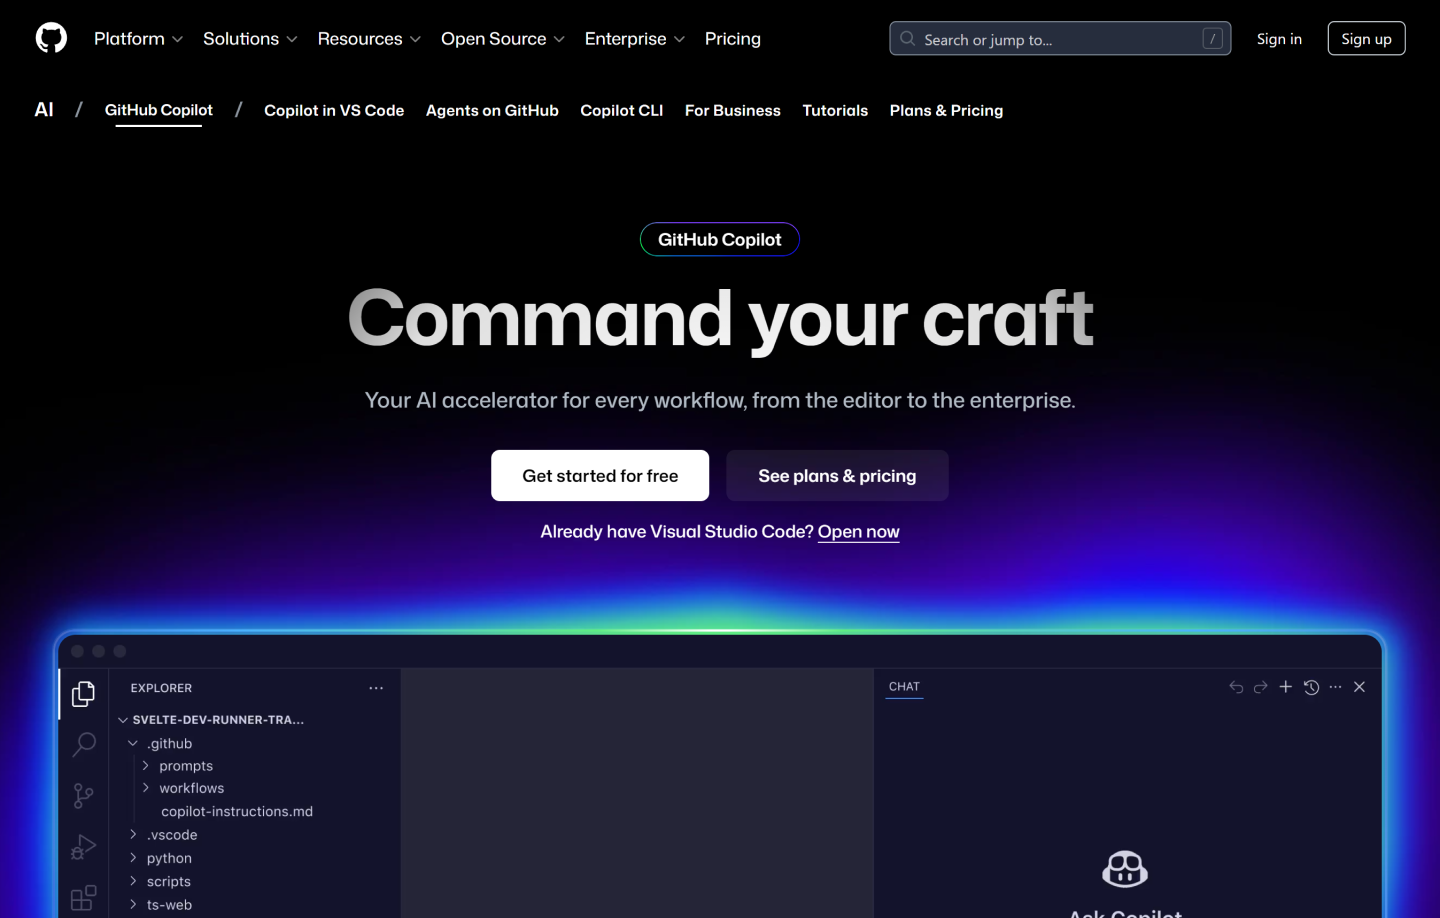Viewport: 1440px width, 918px height.
Task: Open the Resources dropdown menu
Action: pyautogui.click(x=369, y=39)
